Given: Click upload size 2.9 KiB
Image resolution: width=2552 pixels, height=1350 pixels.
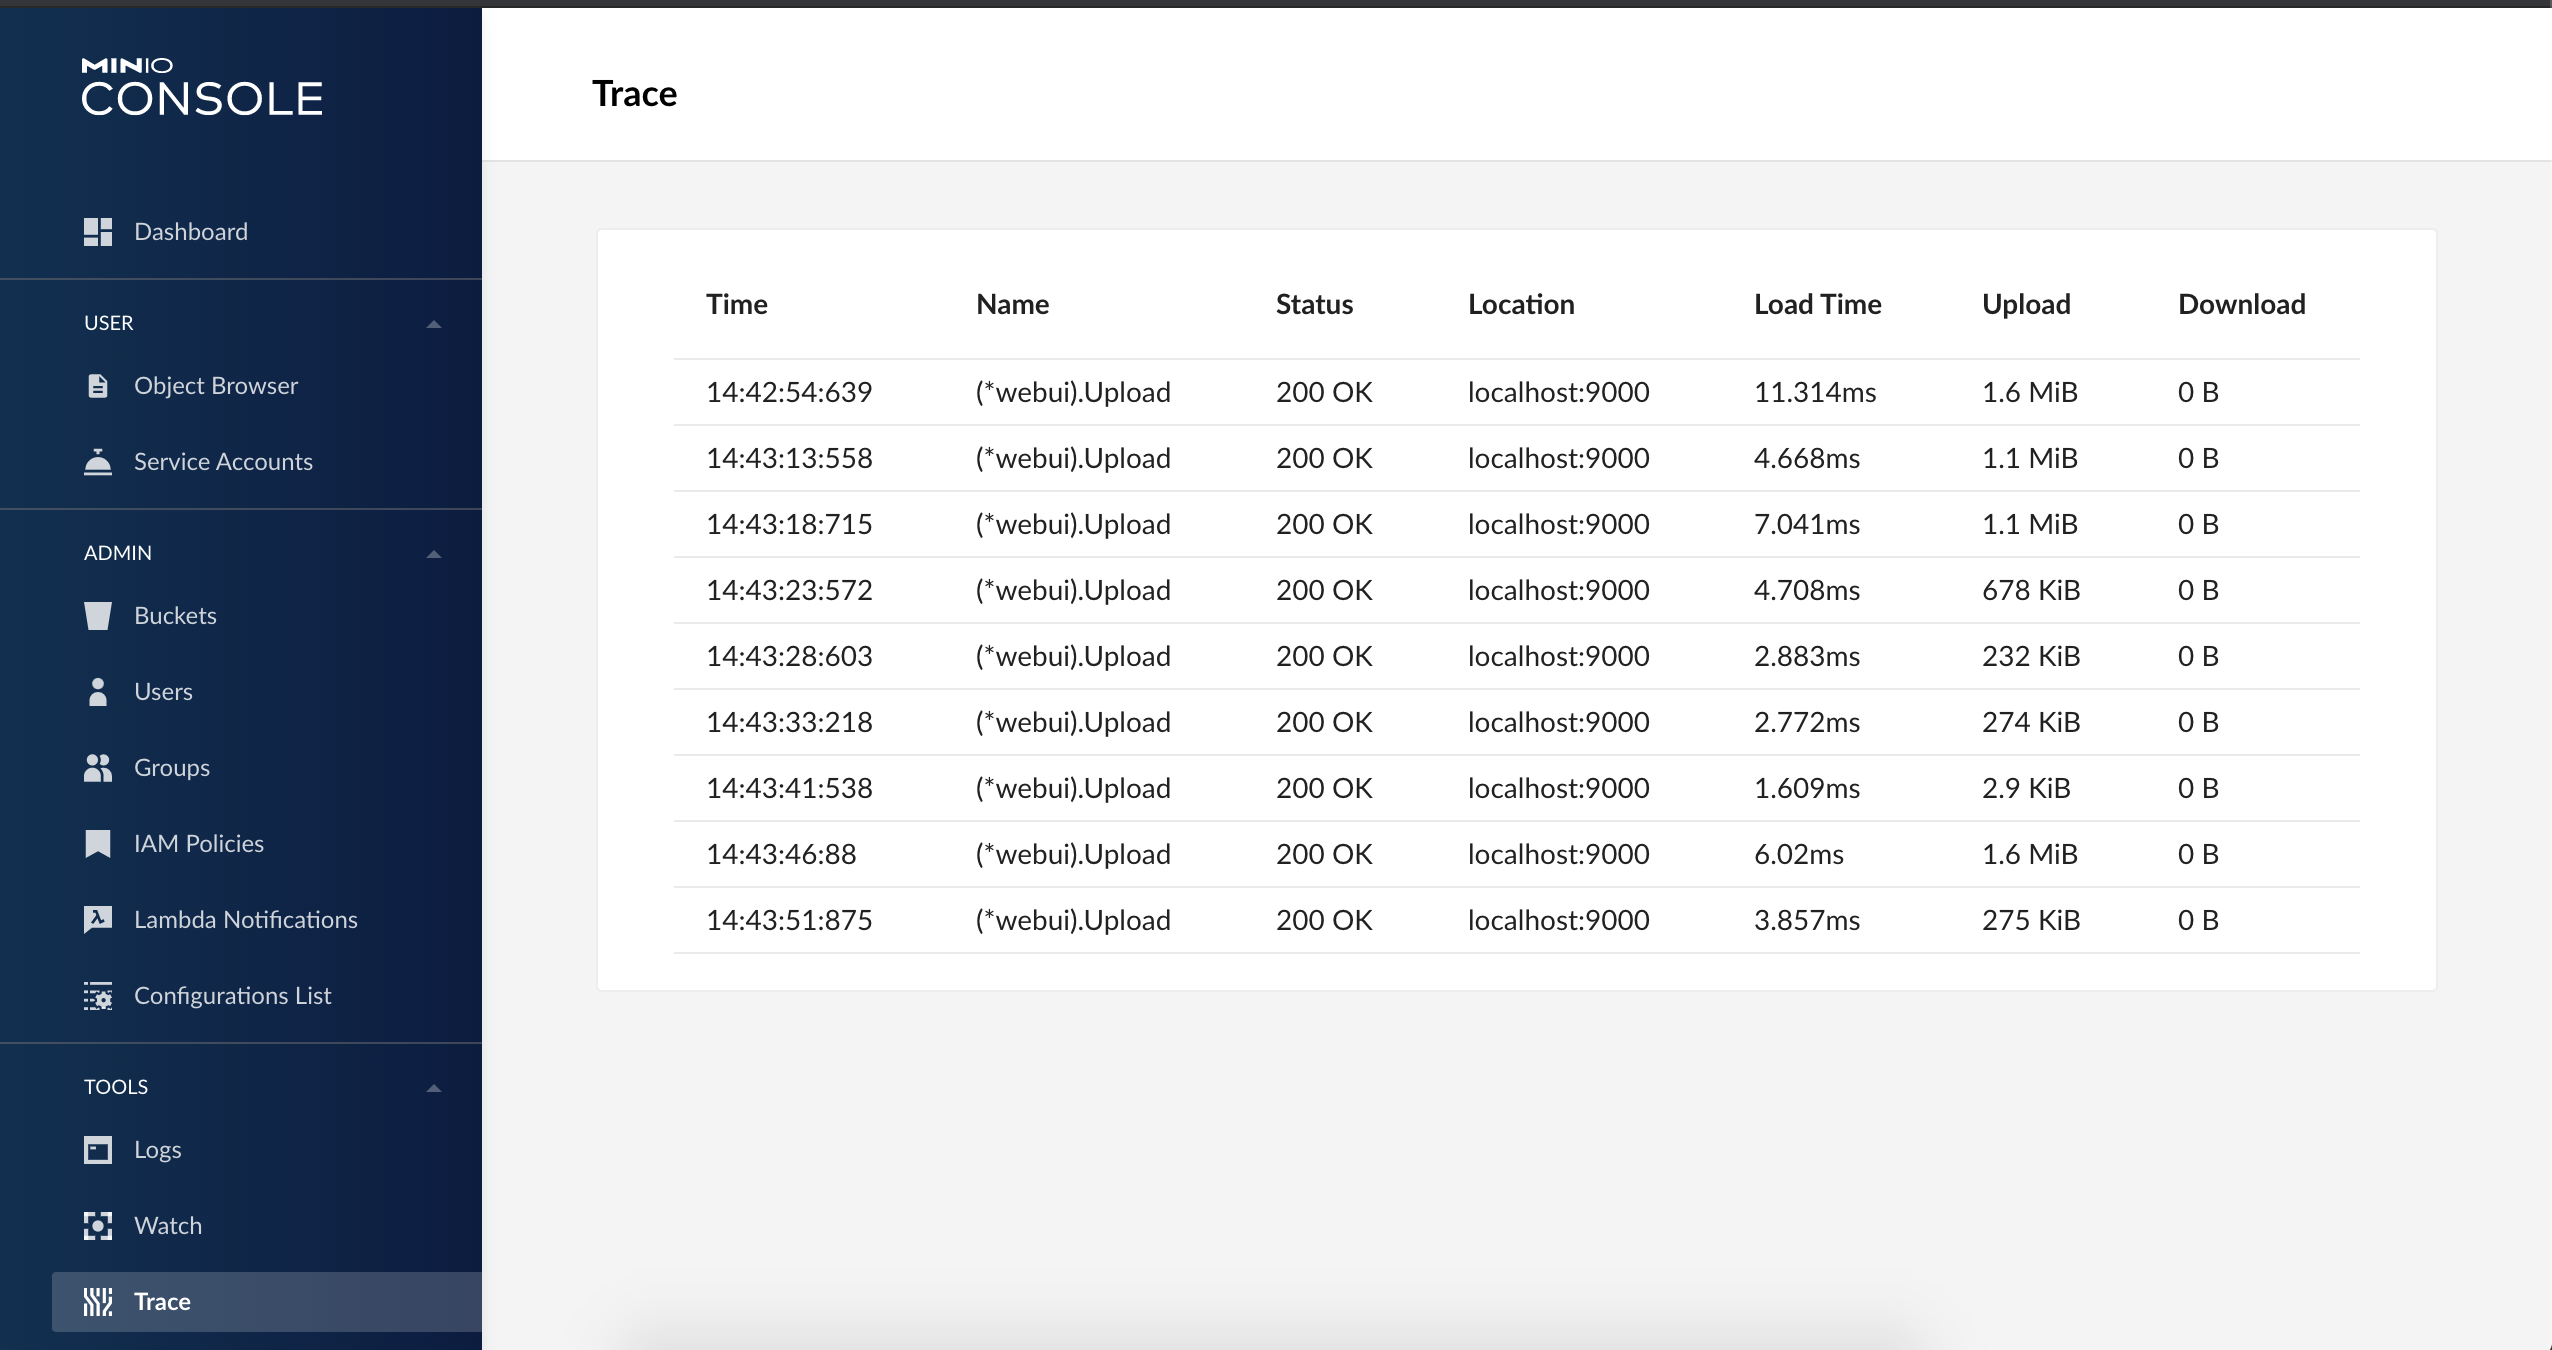Looking at the screenshot, I should click(2026, 788).
